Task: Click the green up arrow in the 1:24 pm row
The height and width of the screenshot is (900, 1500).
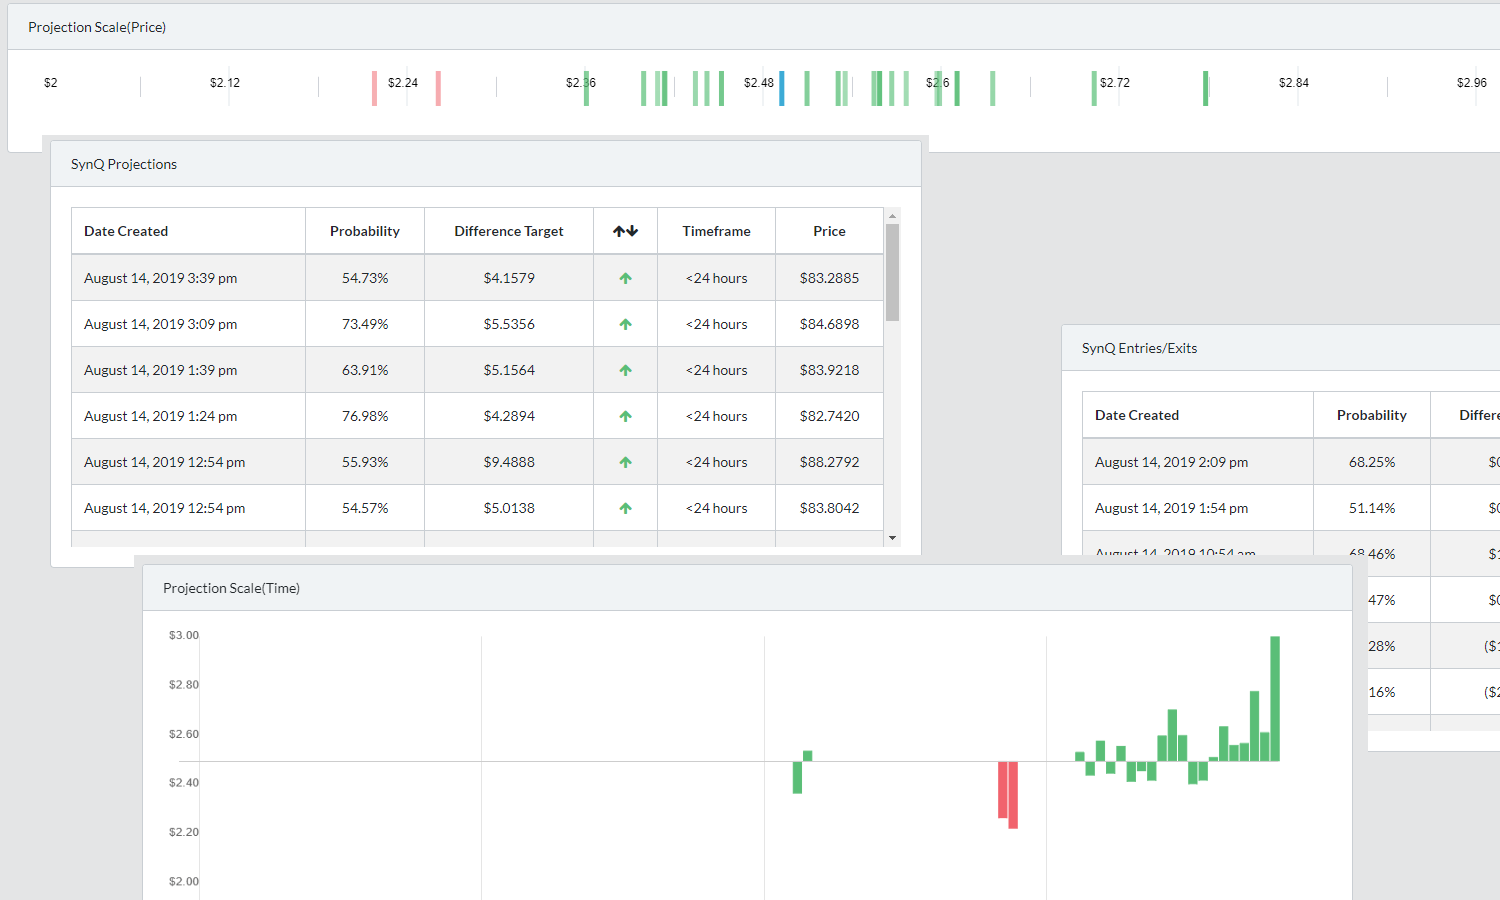Action: (625, 416)
